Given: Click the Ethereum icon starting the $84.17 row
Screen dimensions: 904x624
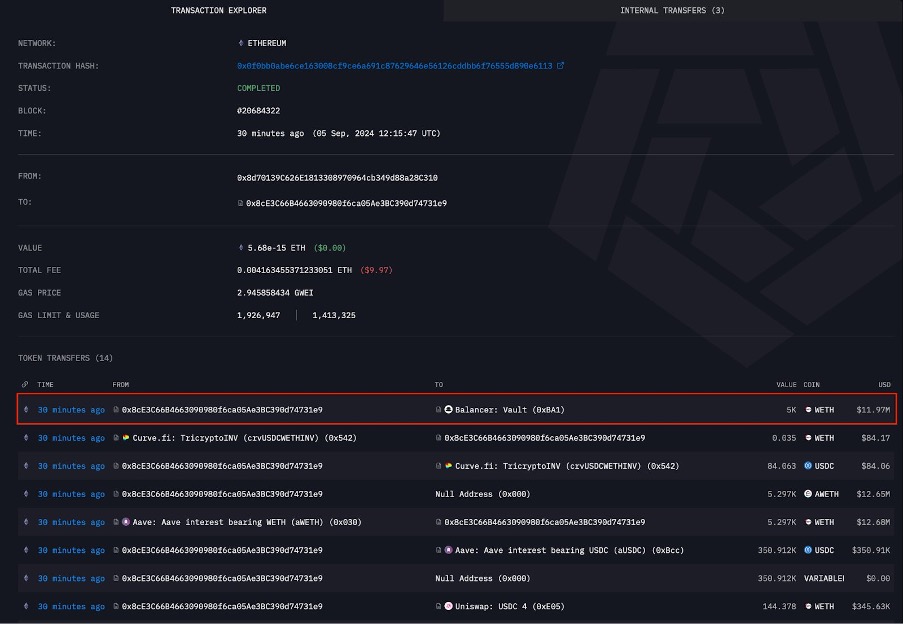Looking at the screenshot, I should pos(26,438).
